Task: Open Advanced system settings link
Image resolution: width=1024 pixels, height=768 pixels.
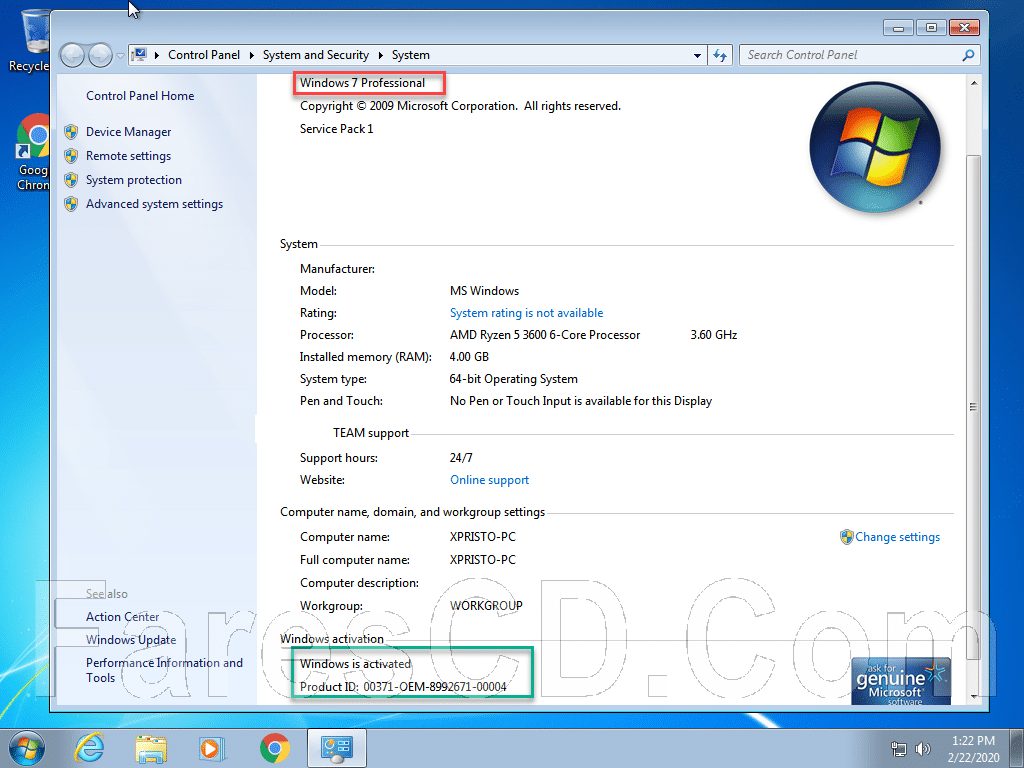Action: coord(154,204)
